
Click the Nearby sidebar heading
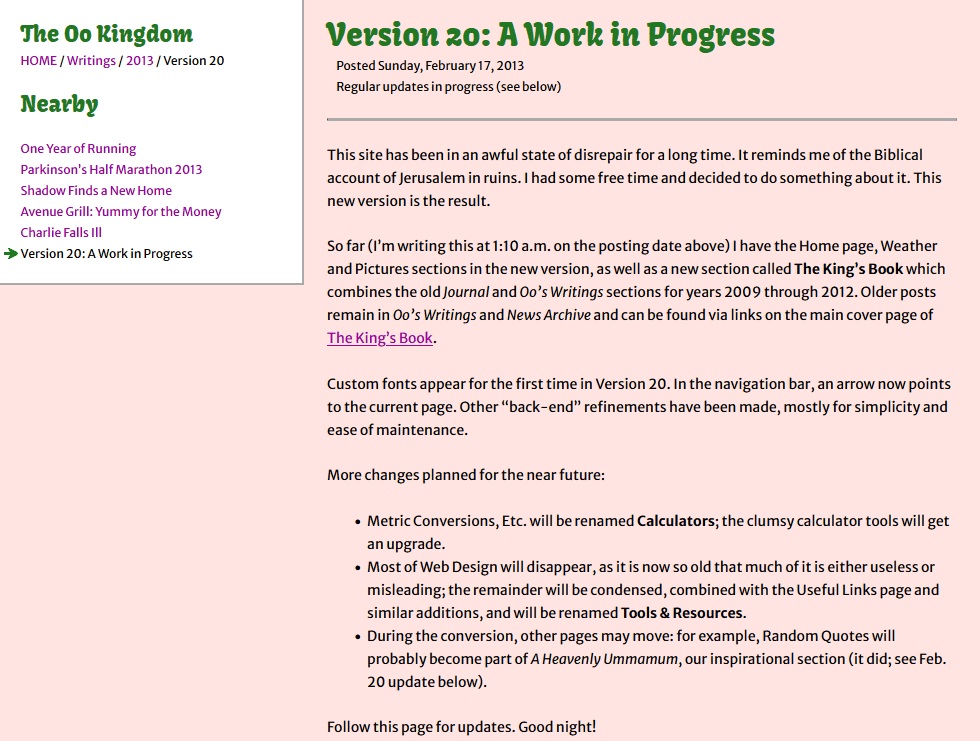pyautogui.click(x=59, y=104)
